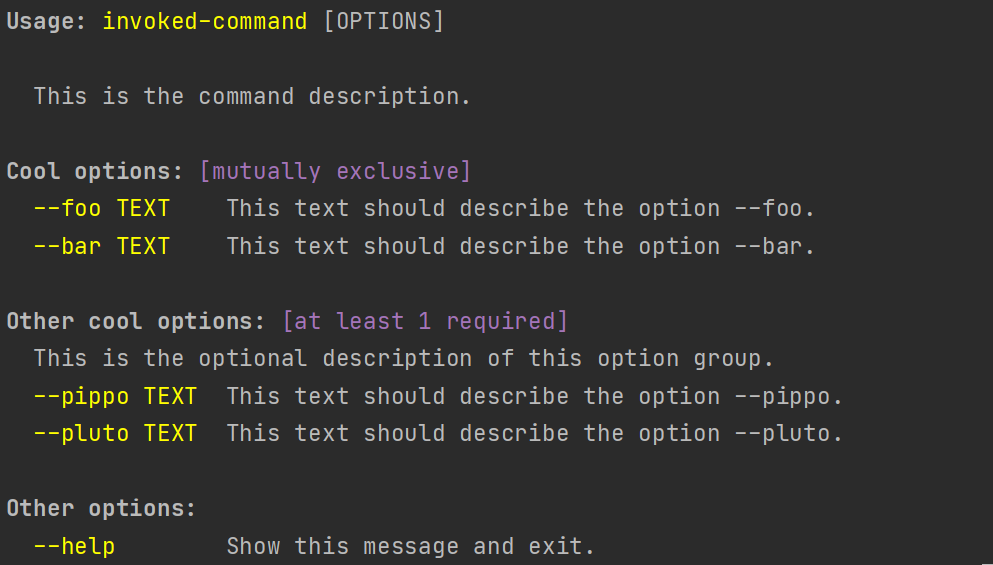Select the yellow --pluto TEXT option name
This screenshot has width=993, height=565.
(115, 434)
